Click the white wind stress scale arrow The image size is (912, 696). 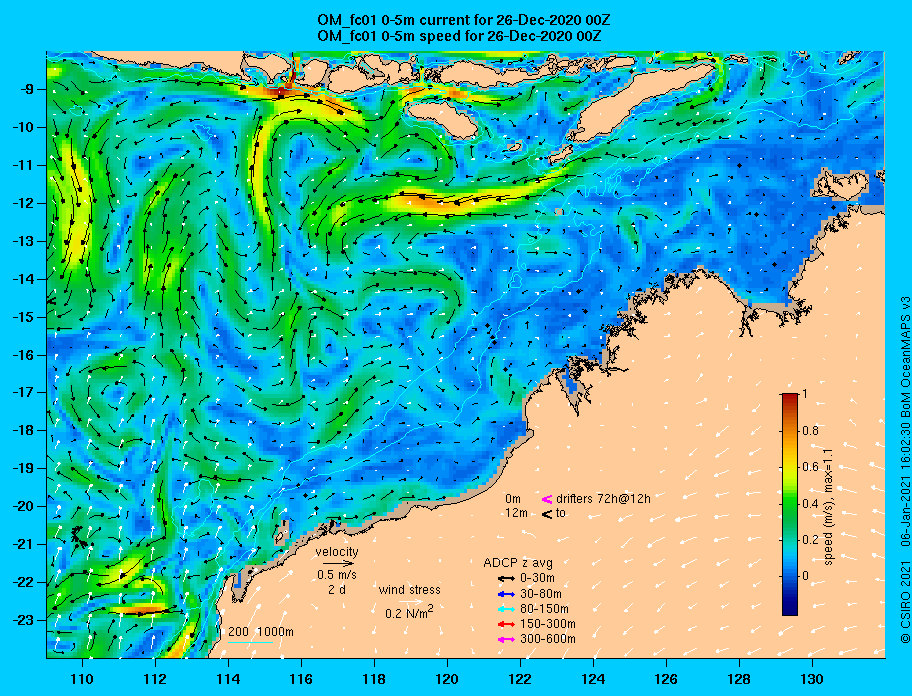(x=412, y=602)
